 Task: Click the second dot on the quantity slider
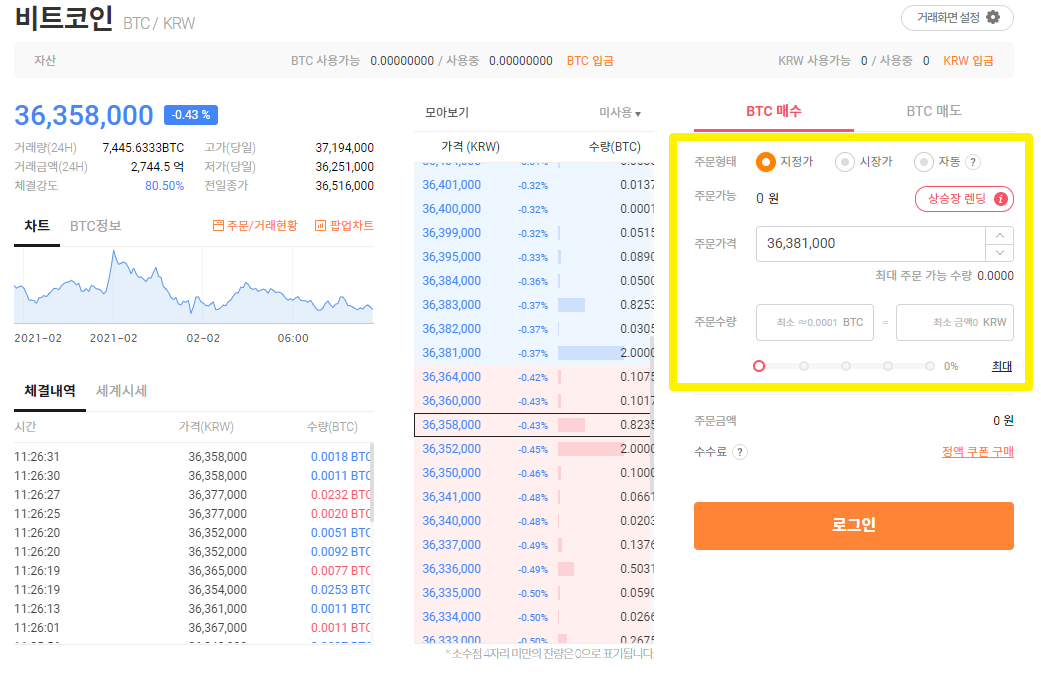pos(803,367)
